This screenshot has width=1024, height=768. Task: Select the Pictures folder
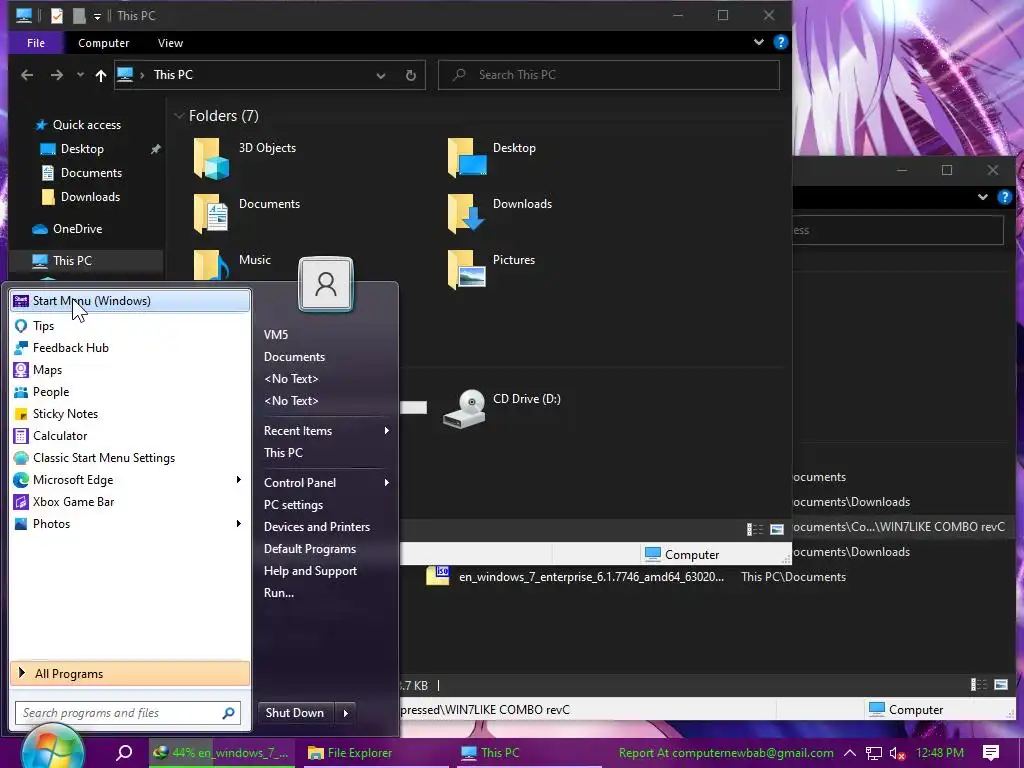tap(491, 269)
